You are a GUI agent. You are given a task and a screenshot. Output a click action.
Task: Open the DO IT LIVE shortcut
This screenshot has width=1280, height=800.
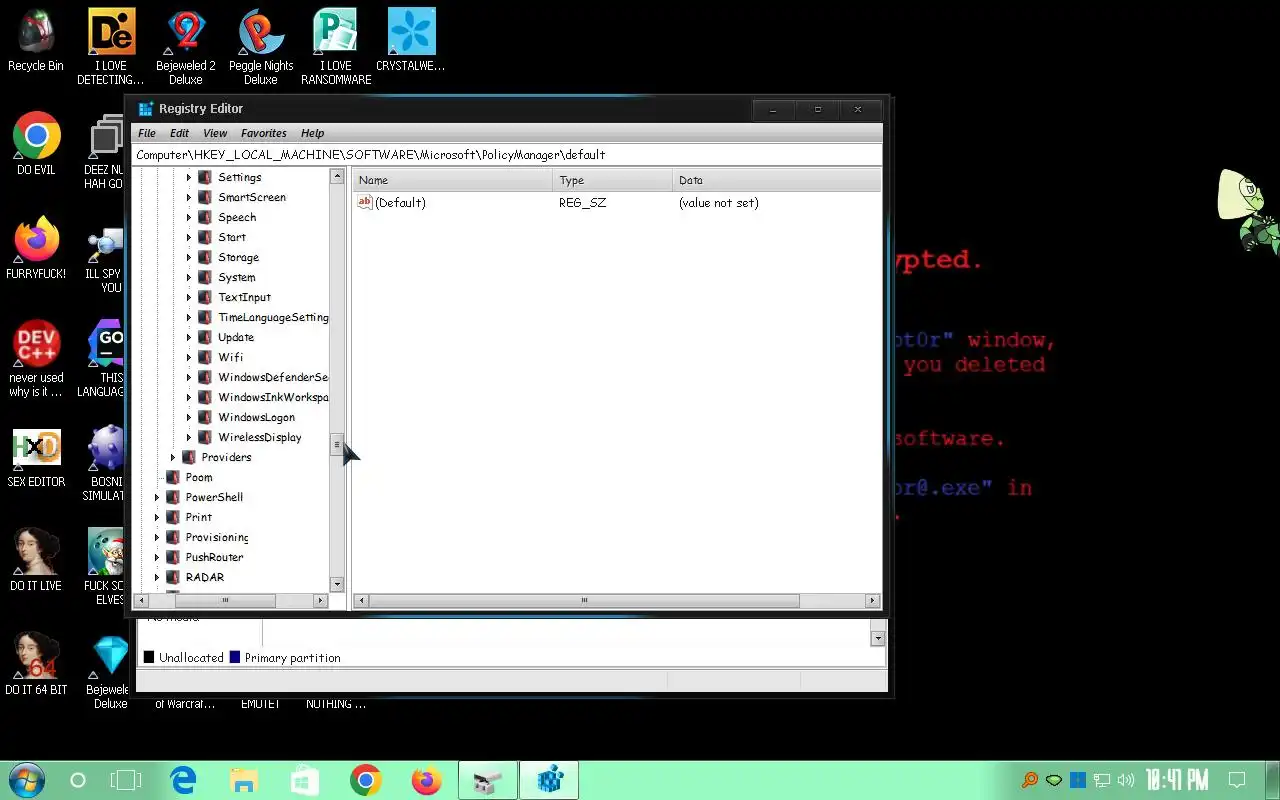[x=36, y=560]
